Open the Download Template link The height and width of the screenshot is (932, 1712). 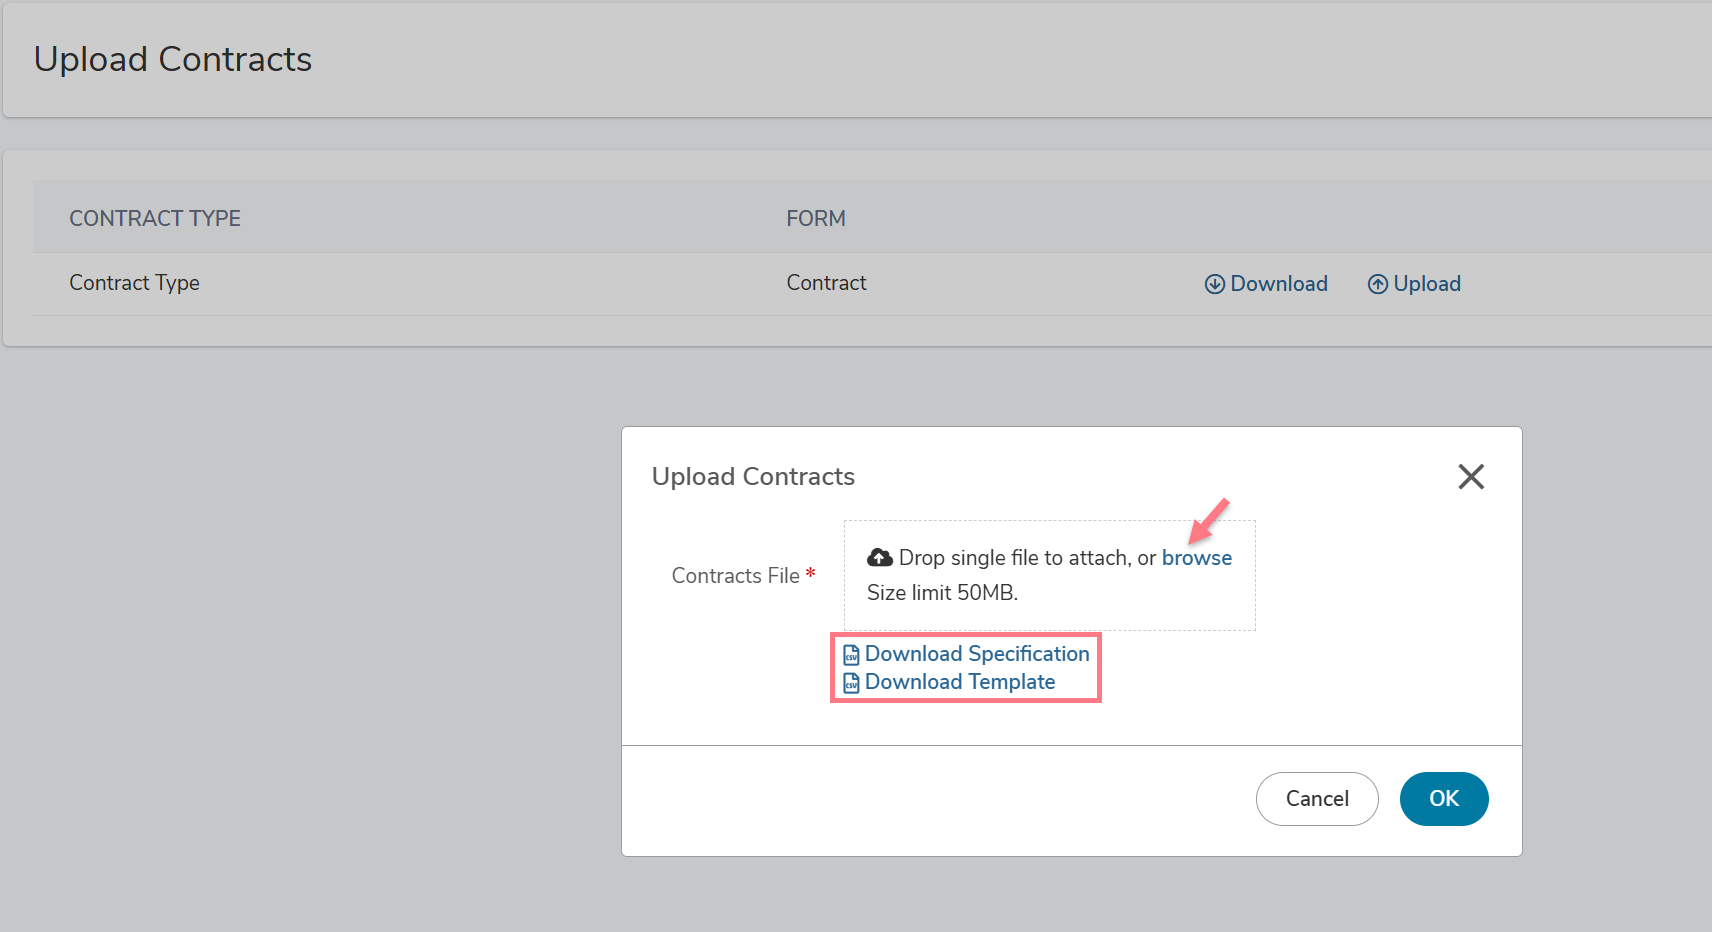point(960,682)
